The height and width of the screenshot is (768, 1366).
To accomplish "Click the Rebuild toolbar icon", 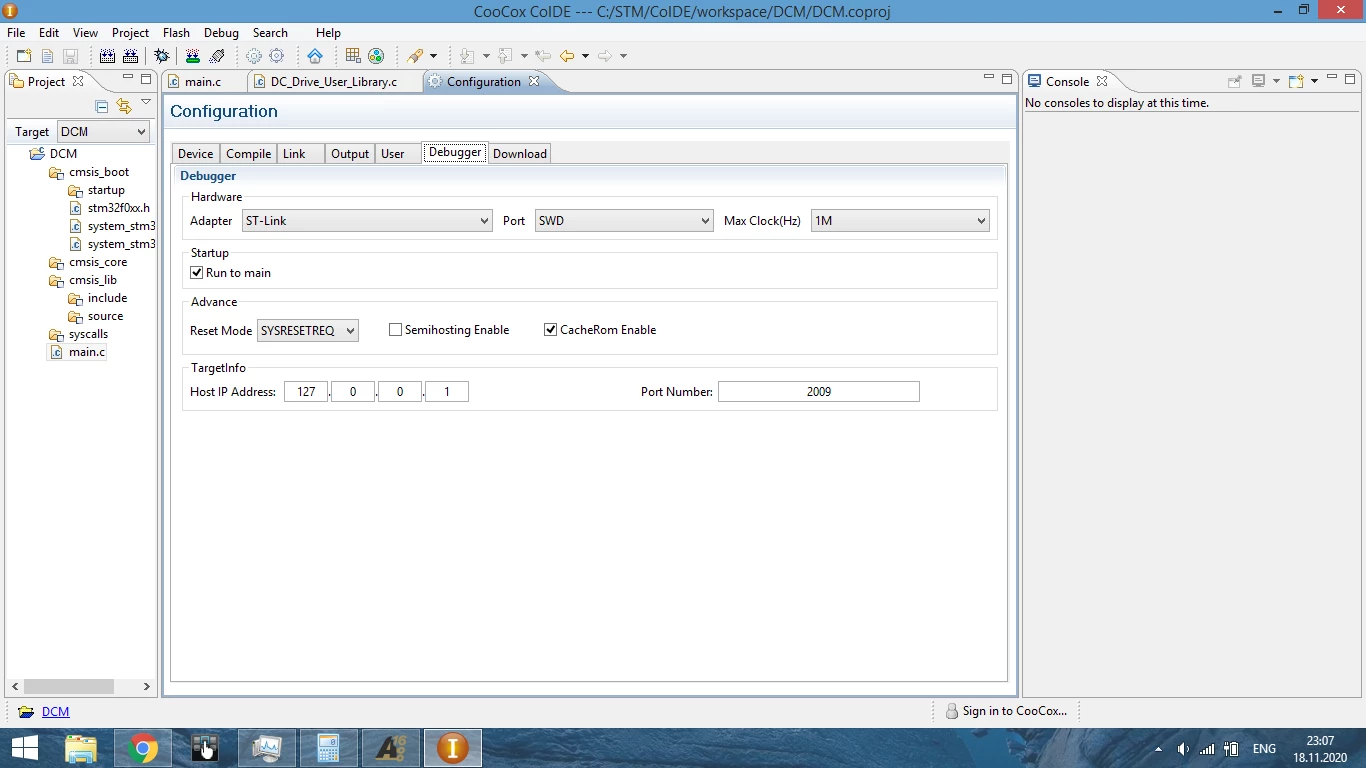I will [x=130, y=56].
